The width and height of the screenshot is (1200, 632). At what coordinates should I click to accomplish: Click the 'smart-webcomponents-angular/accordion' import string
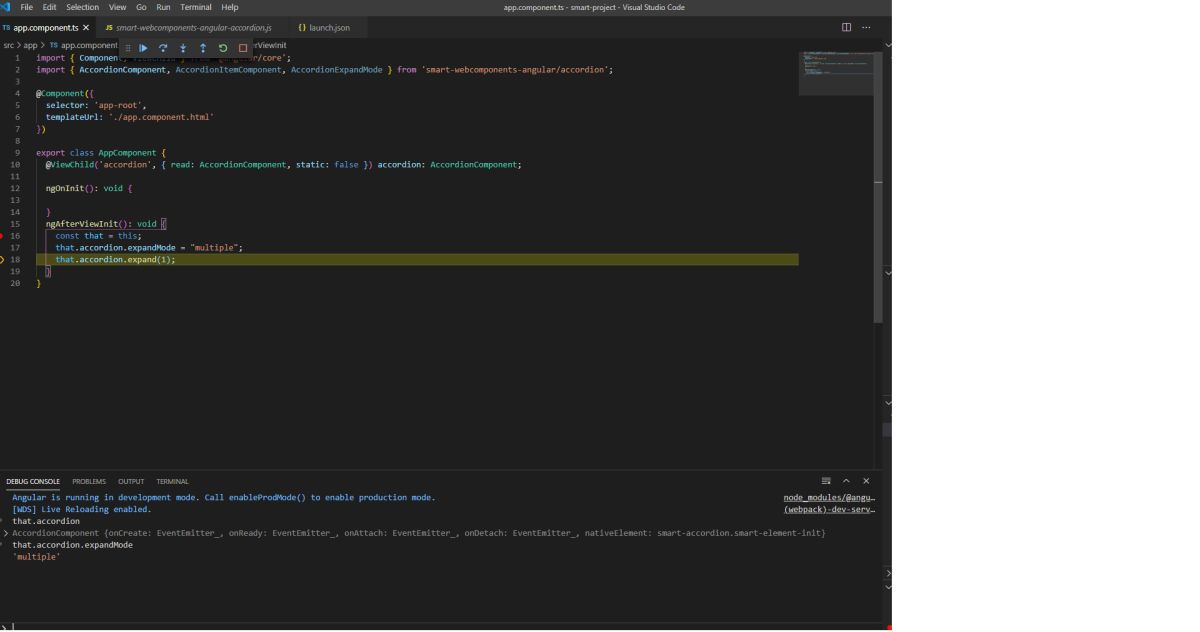pos(515,70)
